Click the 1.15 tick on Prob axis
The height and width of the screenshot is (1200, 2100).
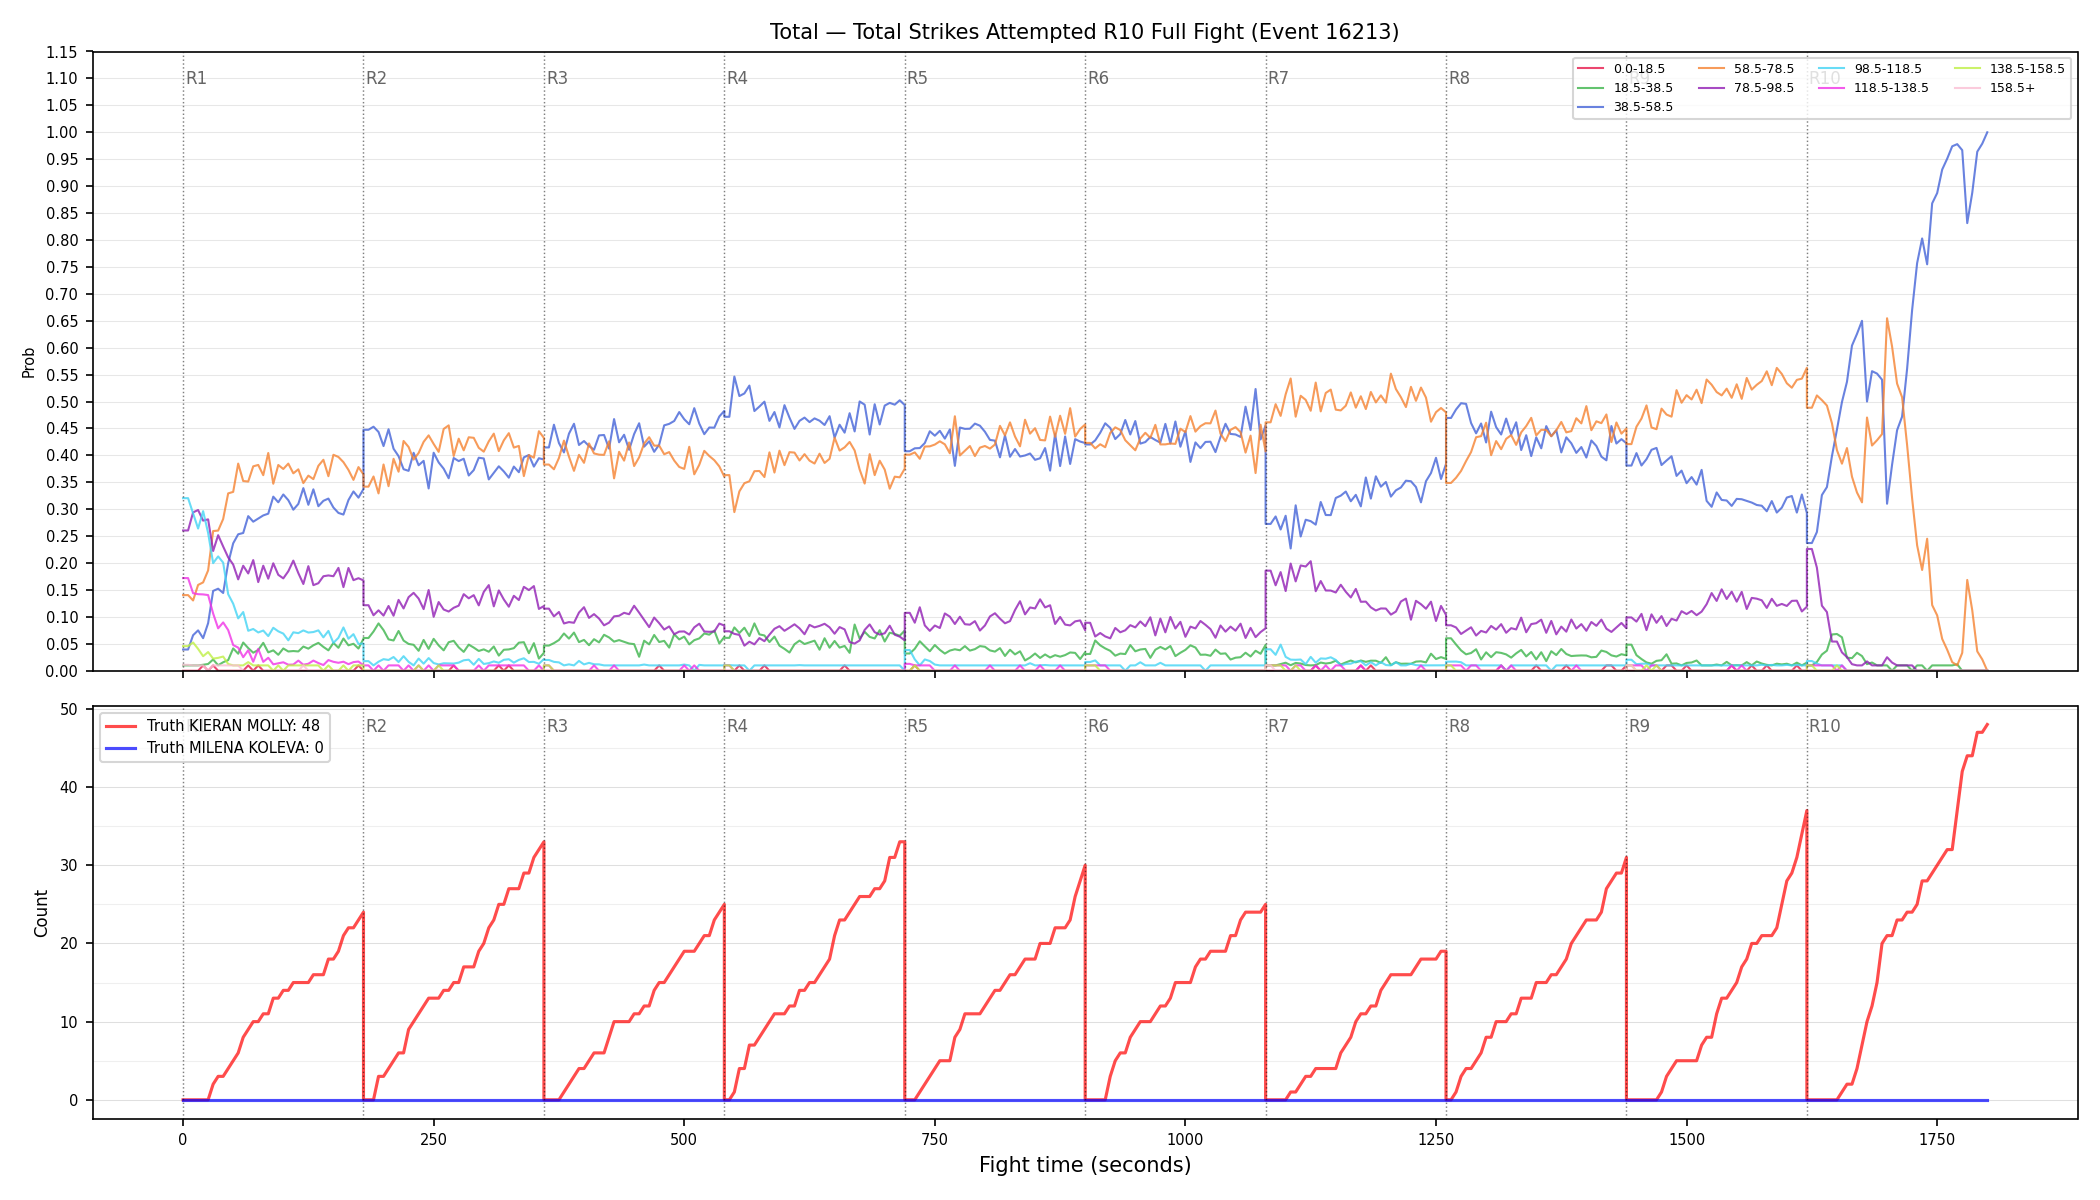point(63,51)
